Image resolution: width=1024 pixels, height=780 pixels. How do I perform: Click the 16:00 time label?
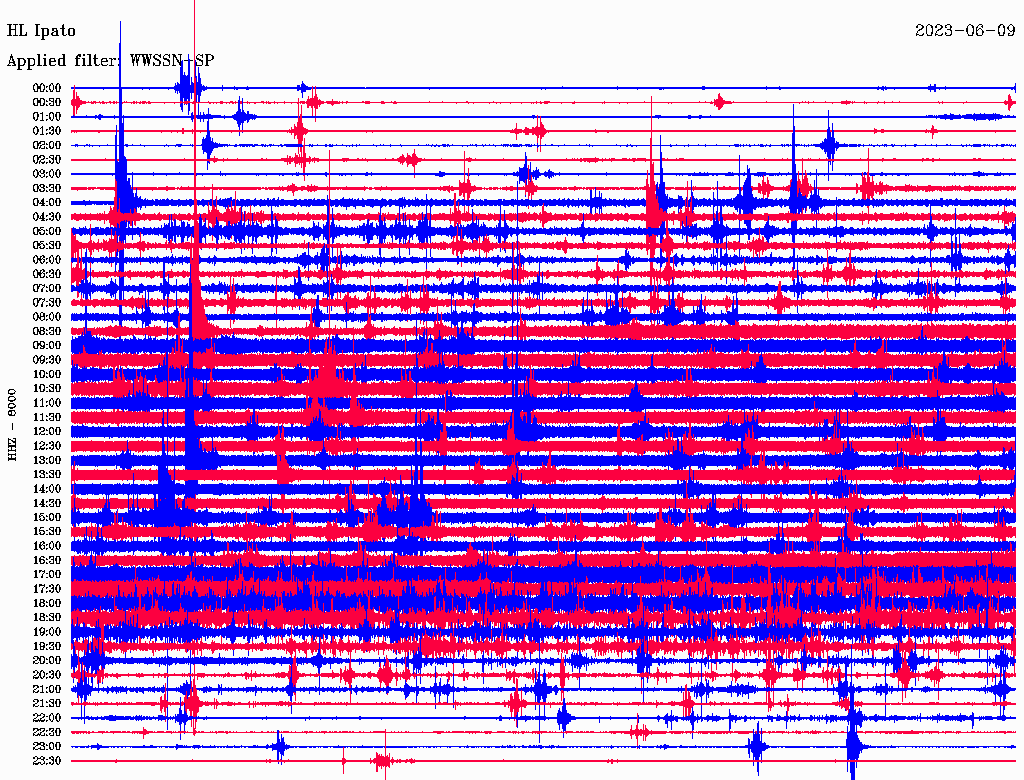tap(47, 546)
